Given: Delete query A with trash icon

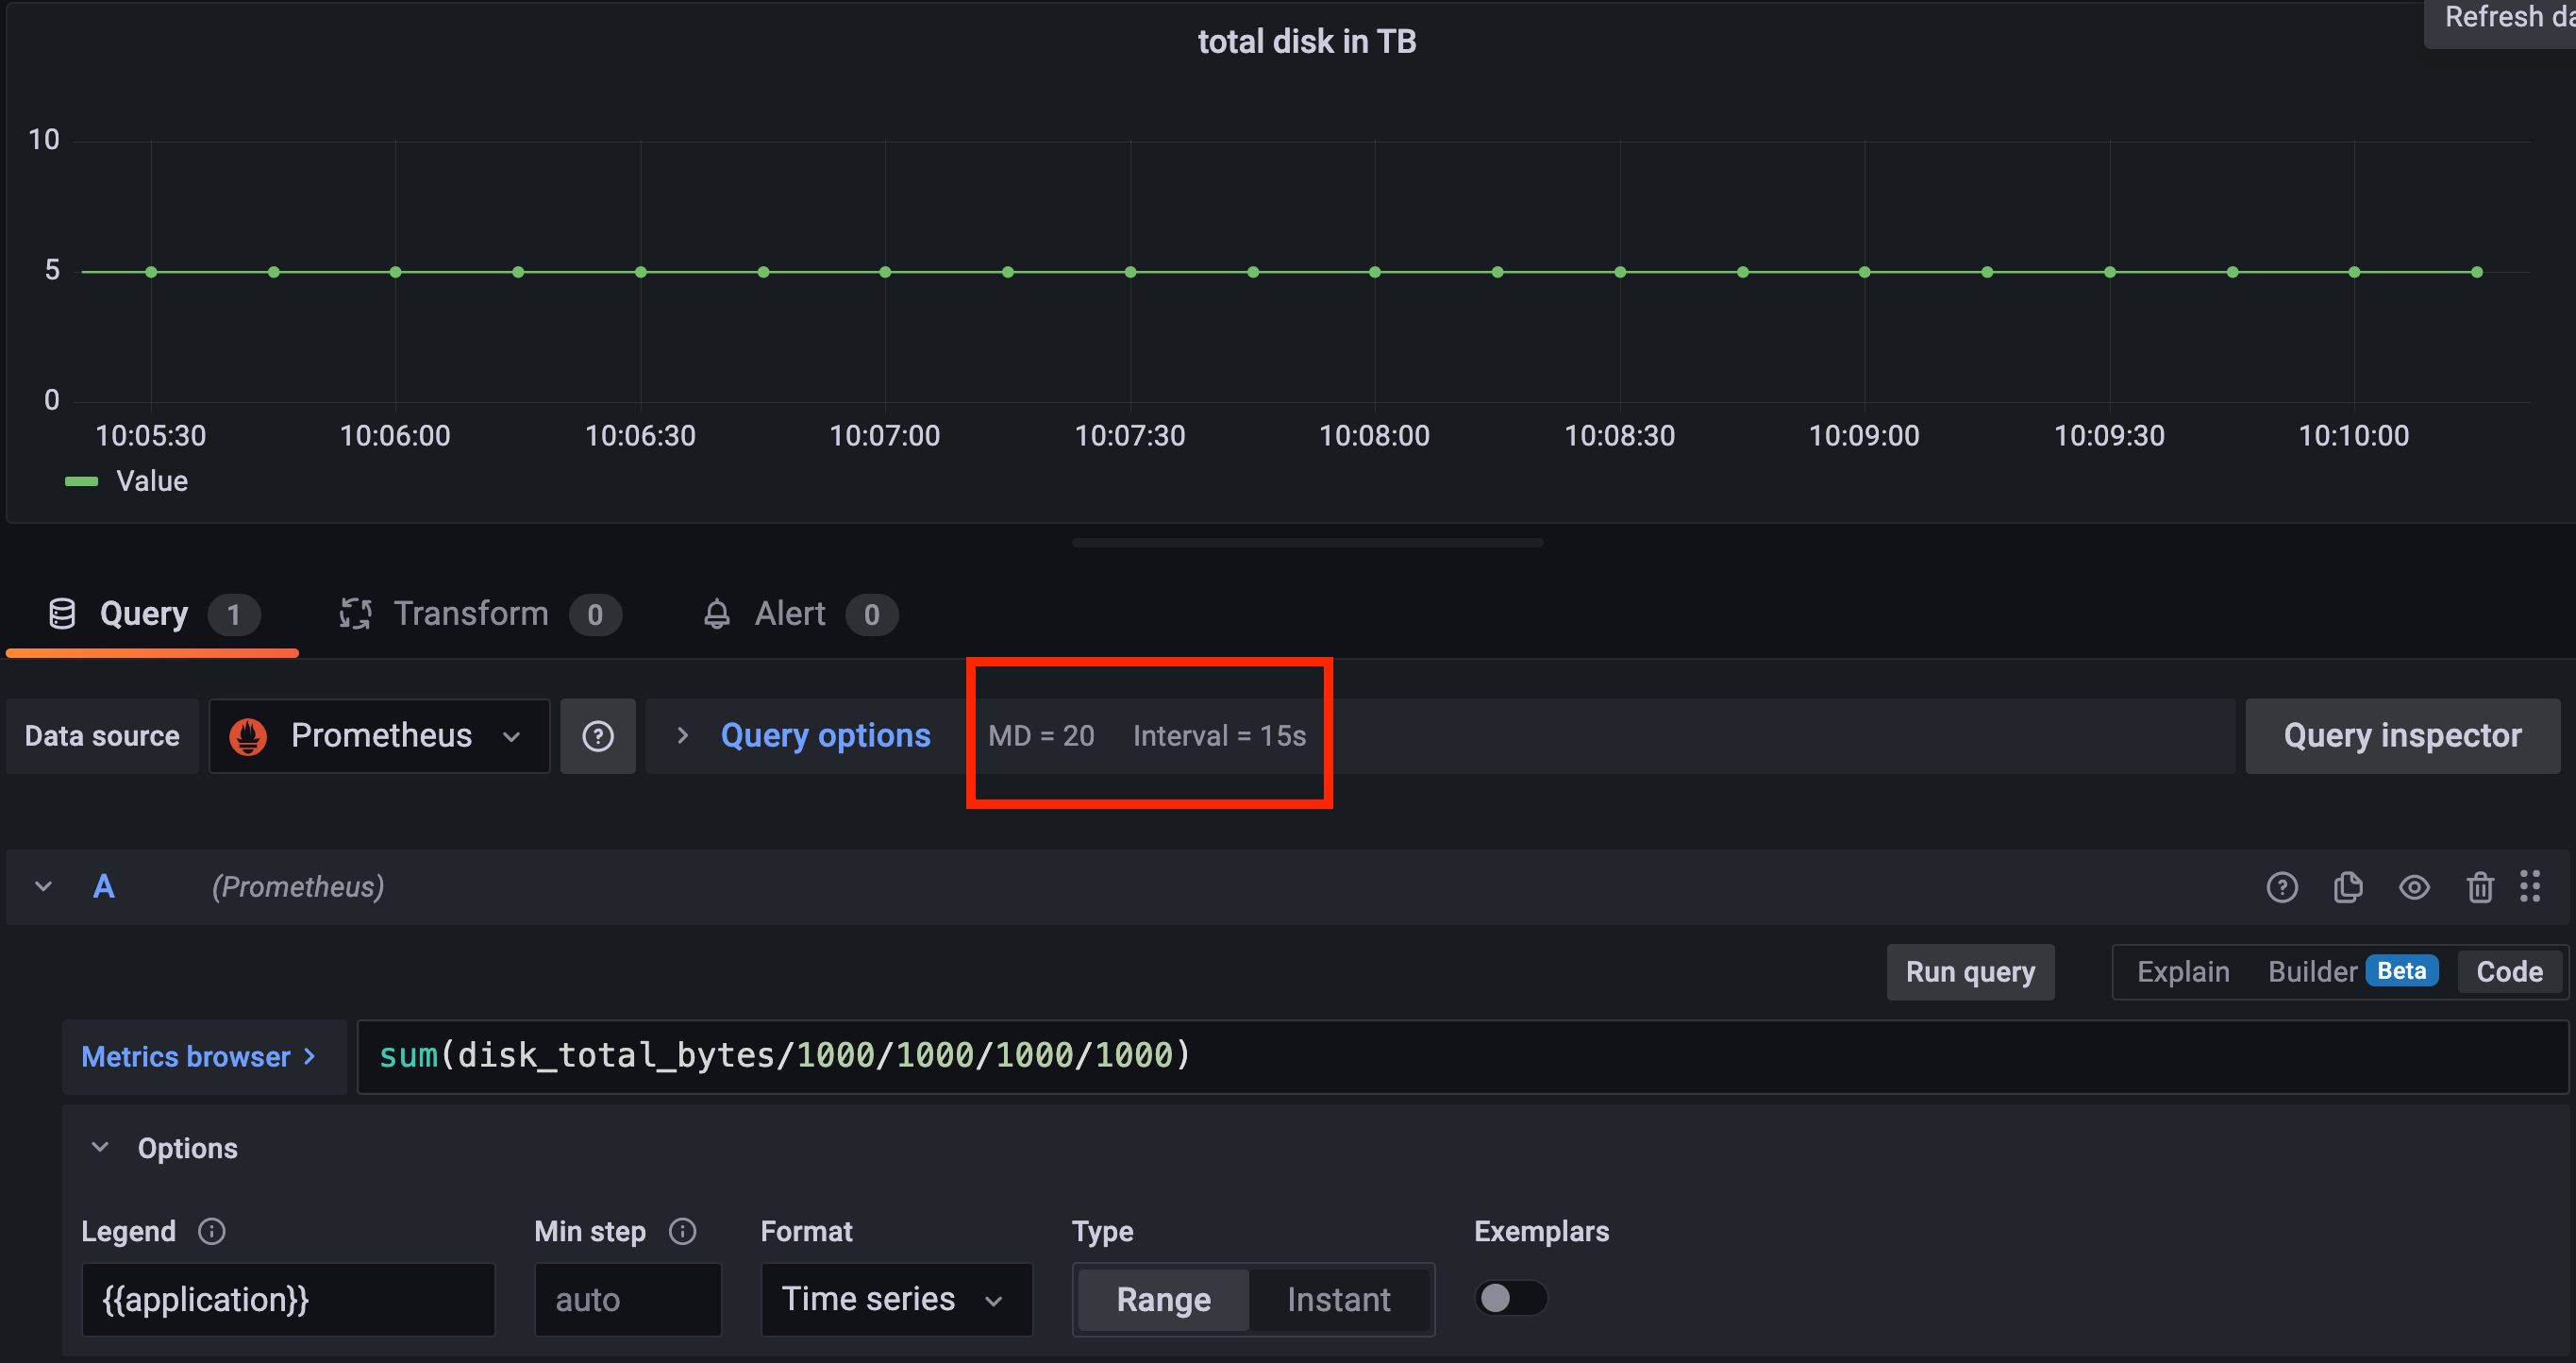Looking at the screenshot, I should [x=2479, y=887].
